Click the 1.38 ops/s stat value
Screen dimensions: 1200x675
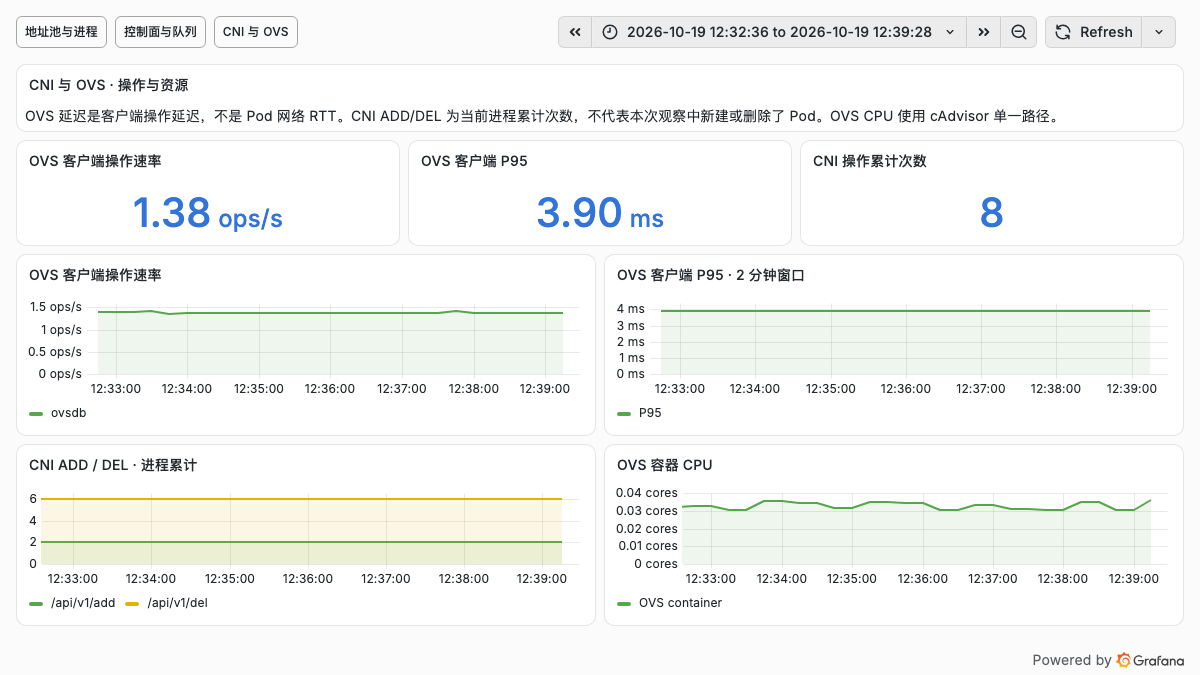pyautogui.click(x=207, y=213)
